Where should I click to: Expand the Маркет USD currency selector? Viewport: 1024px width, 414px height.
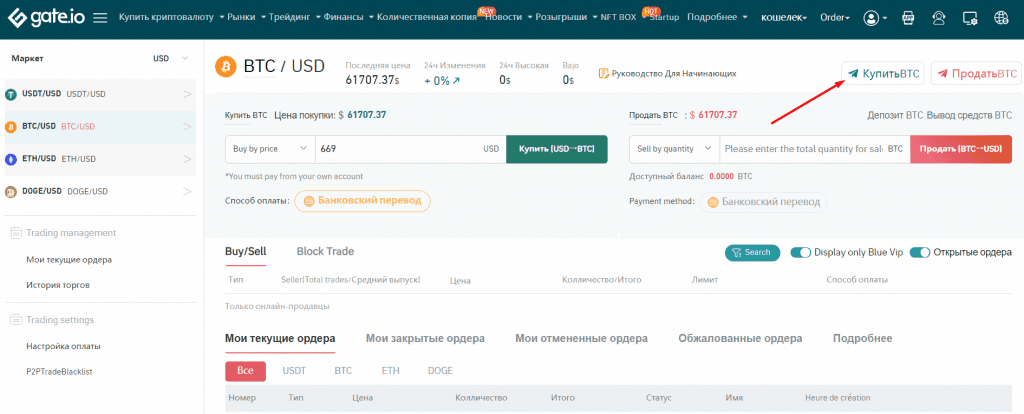coord(170,59)
